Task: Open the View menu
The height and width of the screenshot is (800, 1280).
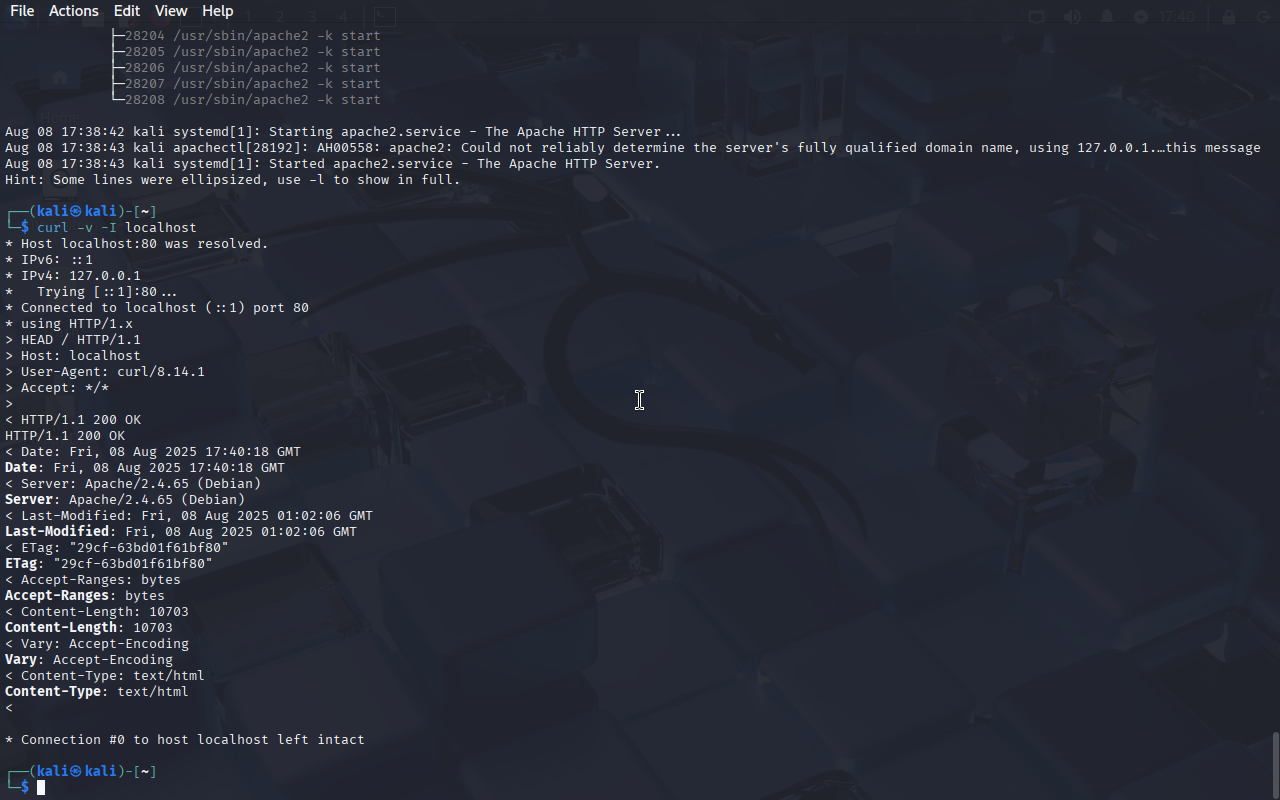Action: pyautogui.click(x=171, y=11)
